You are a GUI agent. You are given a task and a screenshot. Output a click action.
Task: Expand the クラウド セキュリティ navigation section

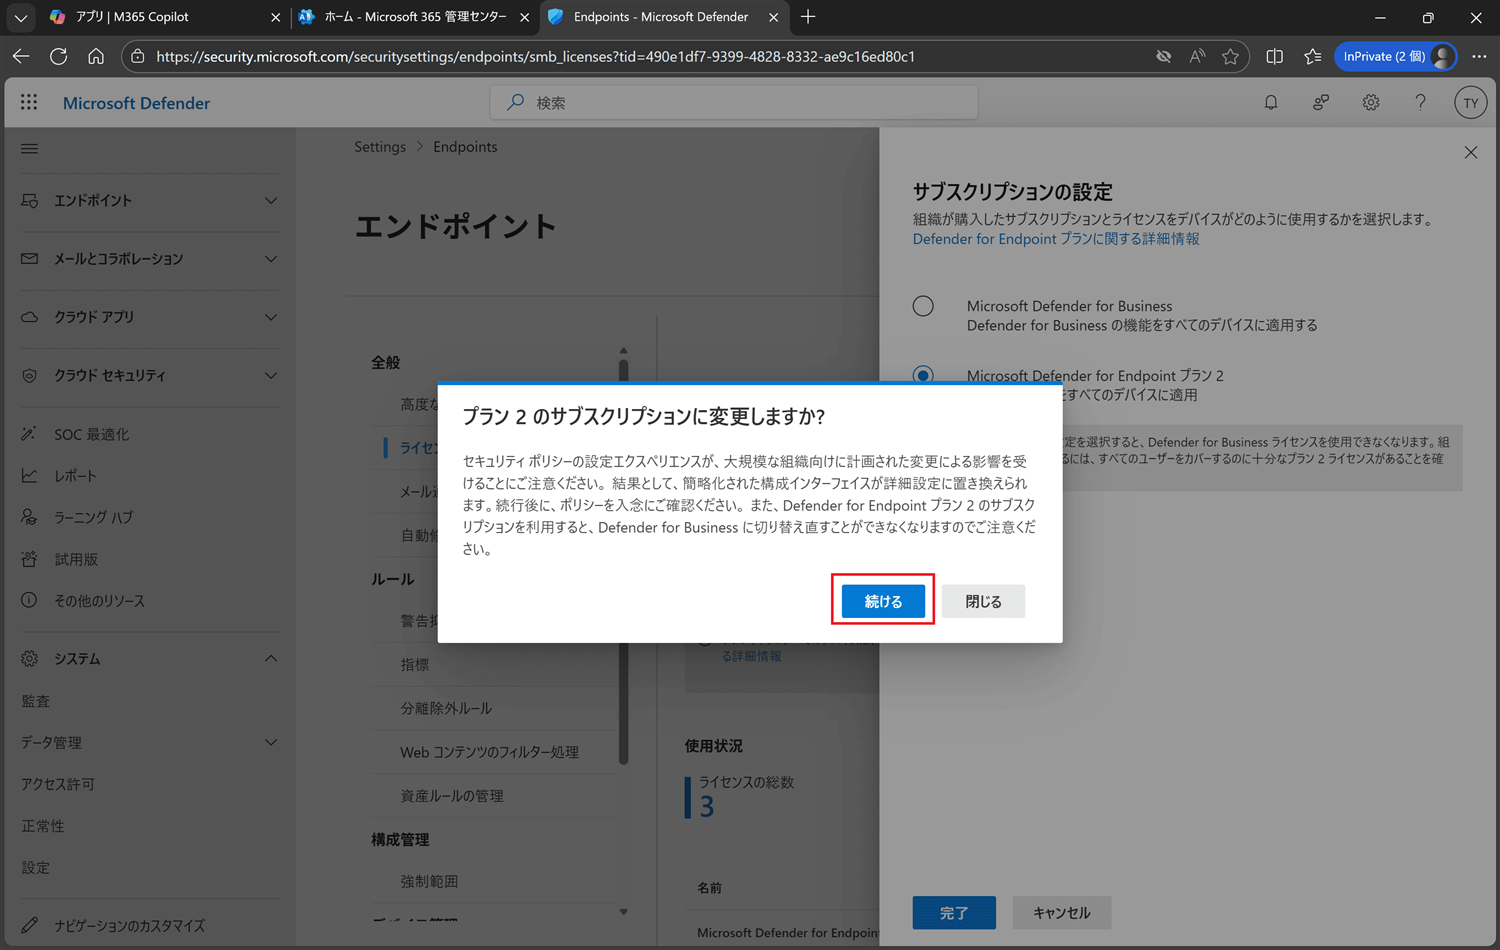click(x=271, y=376)
